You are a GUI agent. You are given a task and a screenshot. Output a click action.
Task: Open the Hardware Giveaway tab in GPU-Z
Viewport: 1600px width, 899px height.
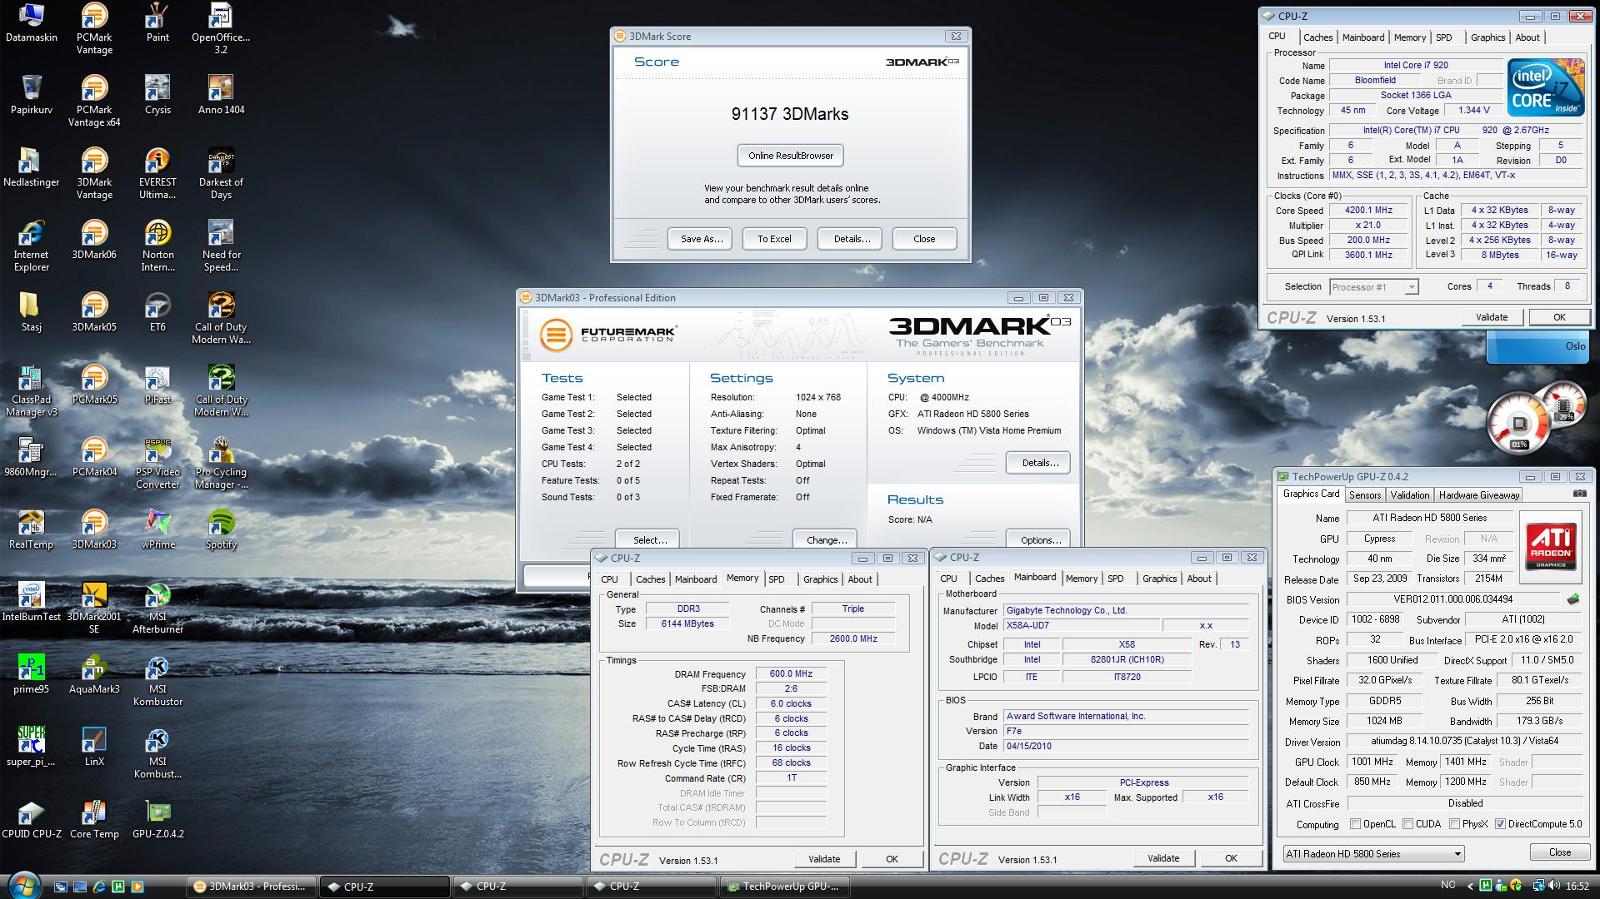point(1479,495)
